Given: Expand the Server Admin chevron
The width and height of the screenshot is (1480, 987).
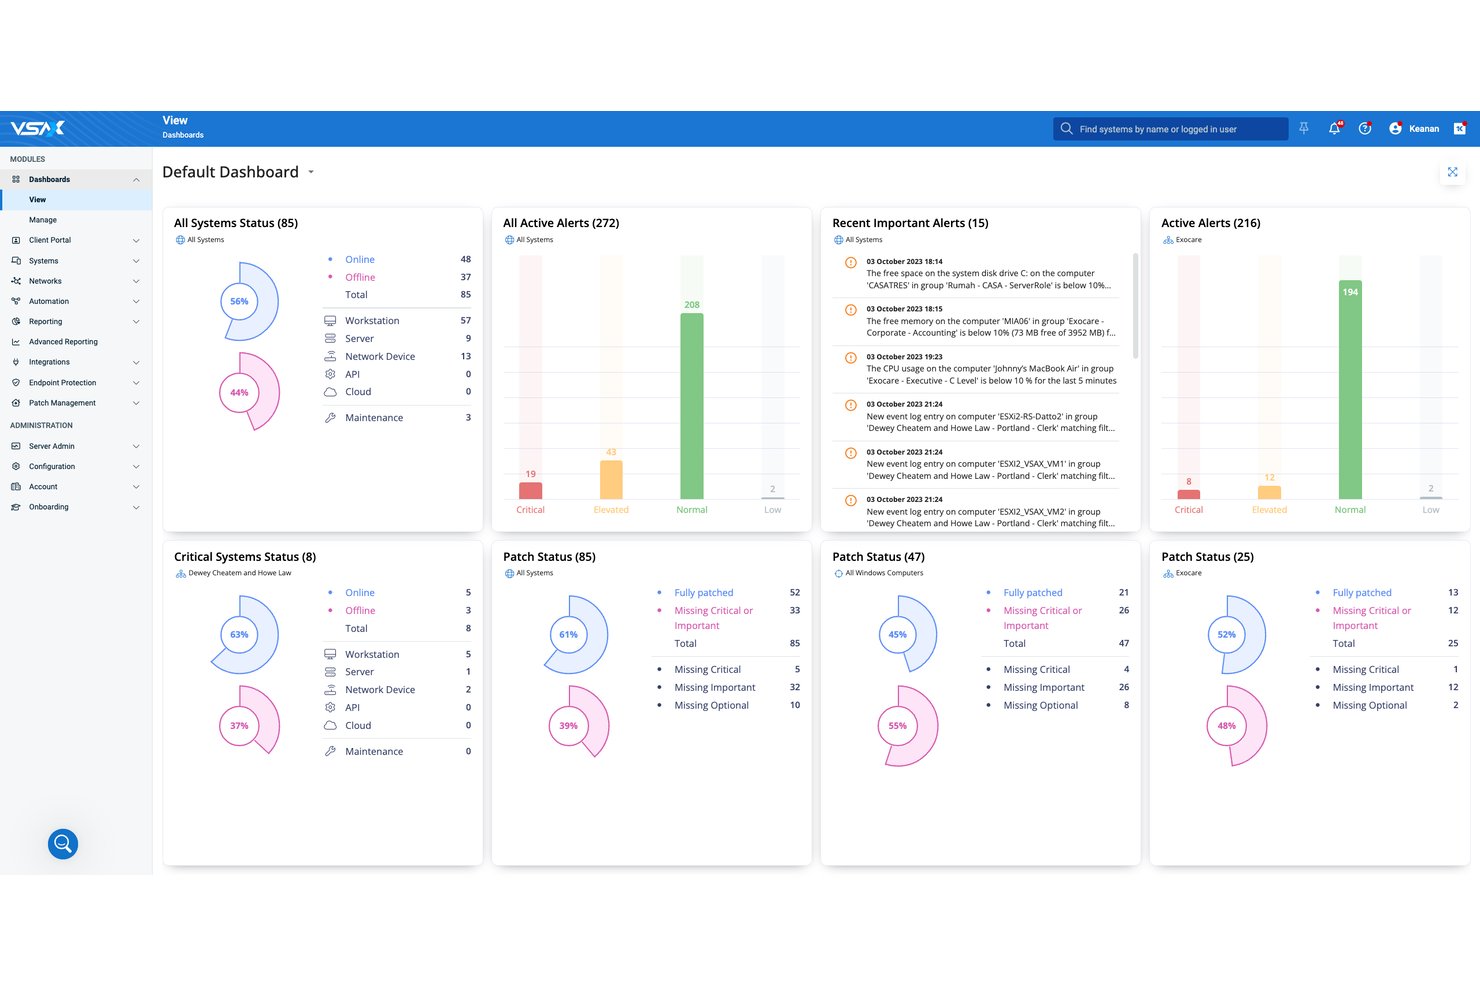Looking at the screenshot, I should click(x=136, y=446).
